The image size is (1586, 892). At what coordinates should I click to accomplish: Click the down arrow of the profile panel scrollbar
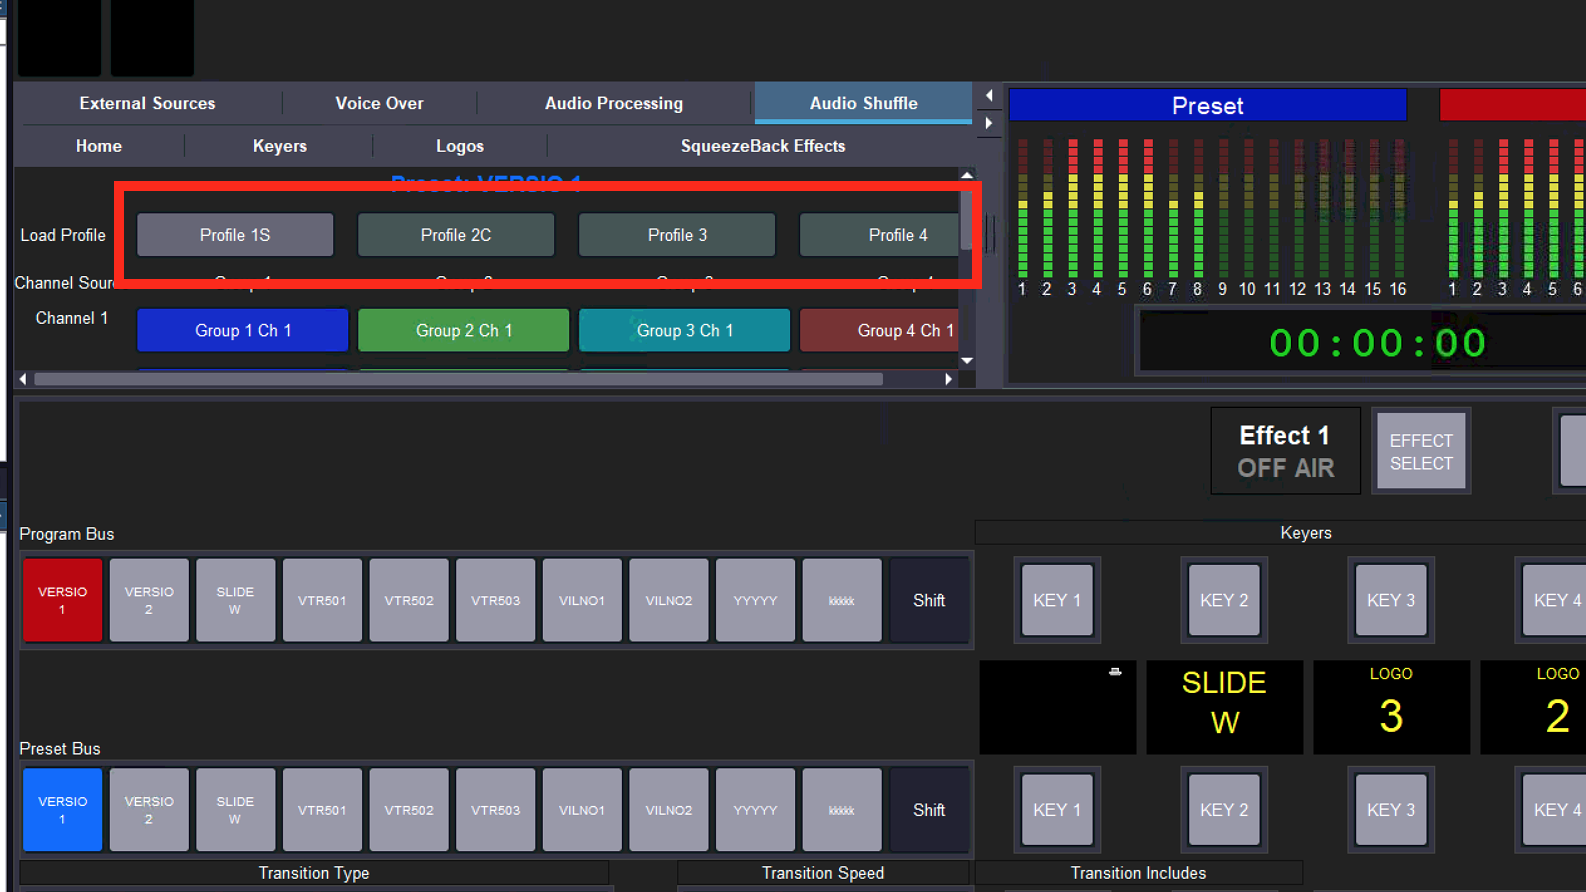966,360
